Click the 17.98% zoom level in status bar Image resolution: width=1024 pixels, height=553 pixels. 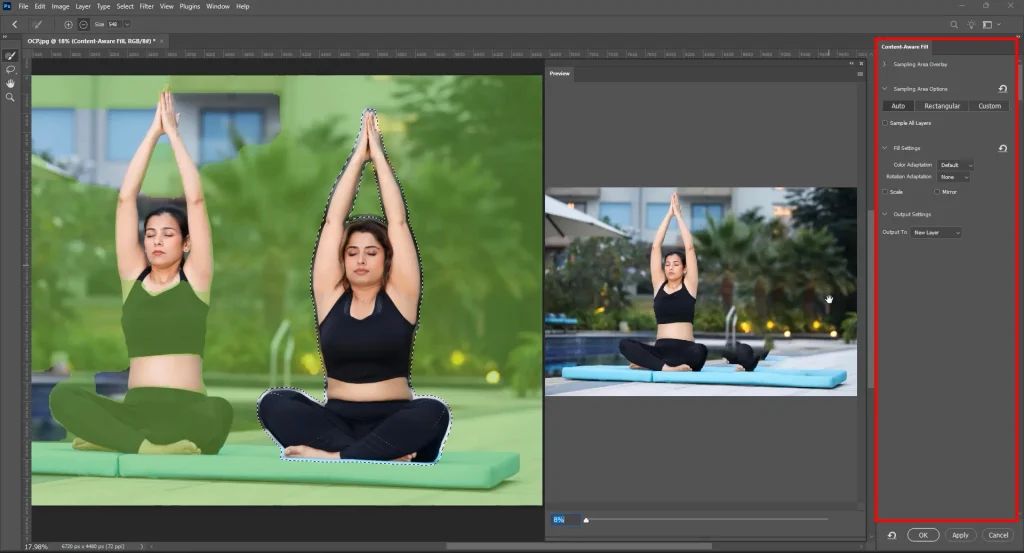coord(36,546)
